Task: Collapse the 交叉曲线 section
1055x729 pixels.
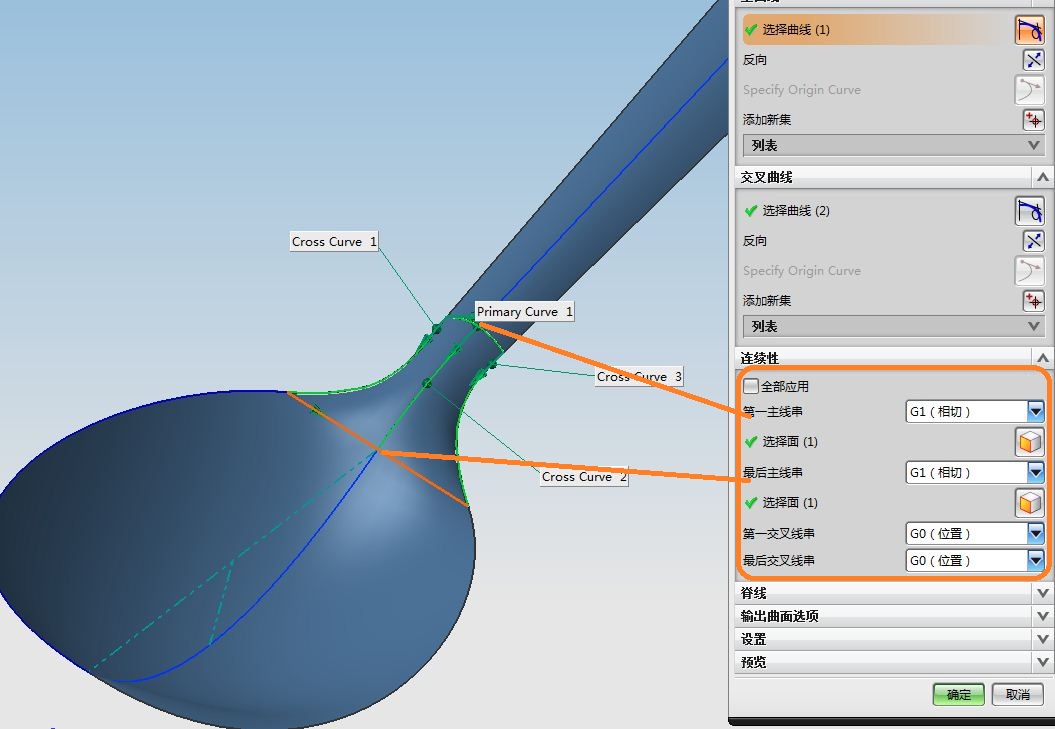Action: point(1042,178)
